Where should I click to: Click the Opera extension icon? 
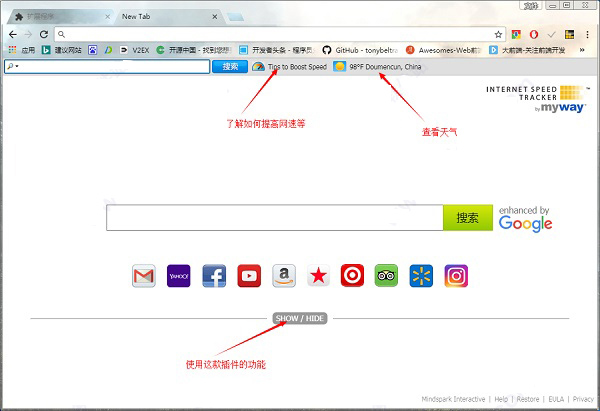pos(534,34)
